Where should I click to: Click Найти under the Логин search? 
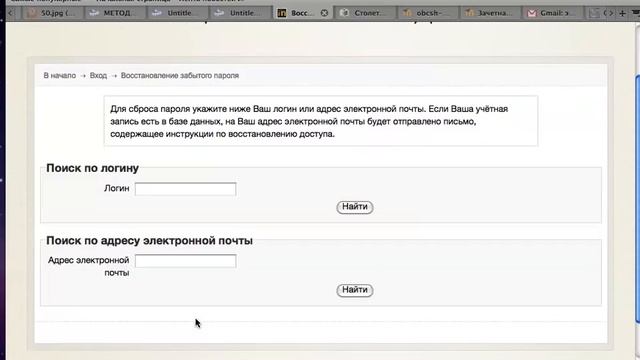[355, 207]
